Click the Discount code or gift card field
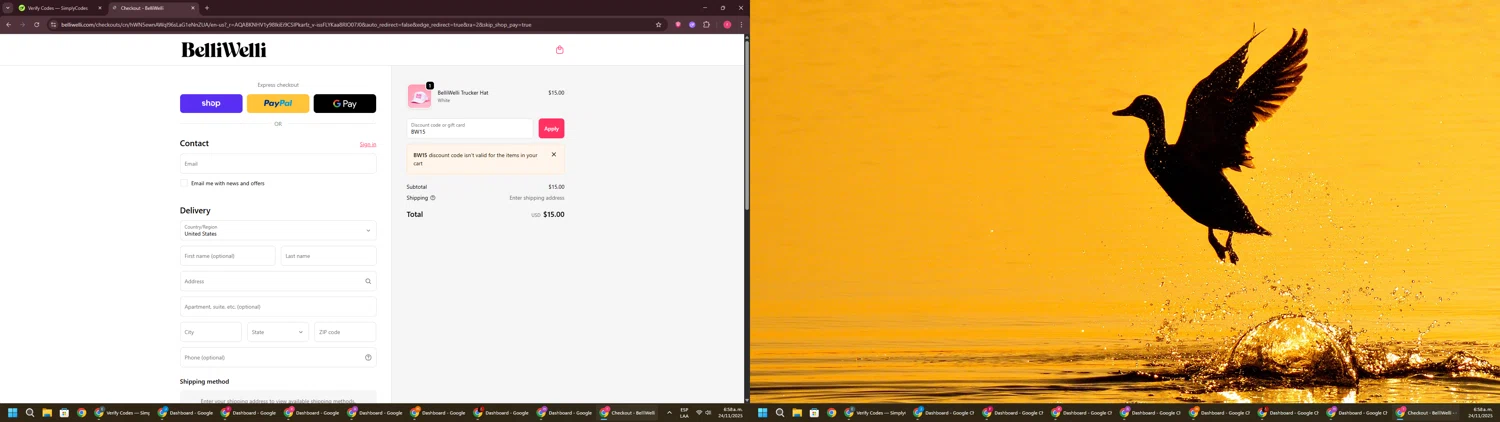This screenshot has height=422, width=1500. click(470, 128)
